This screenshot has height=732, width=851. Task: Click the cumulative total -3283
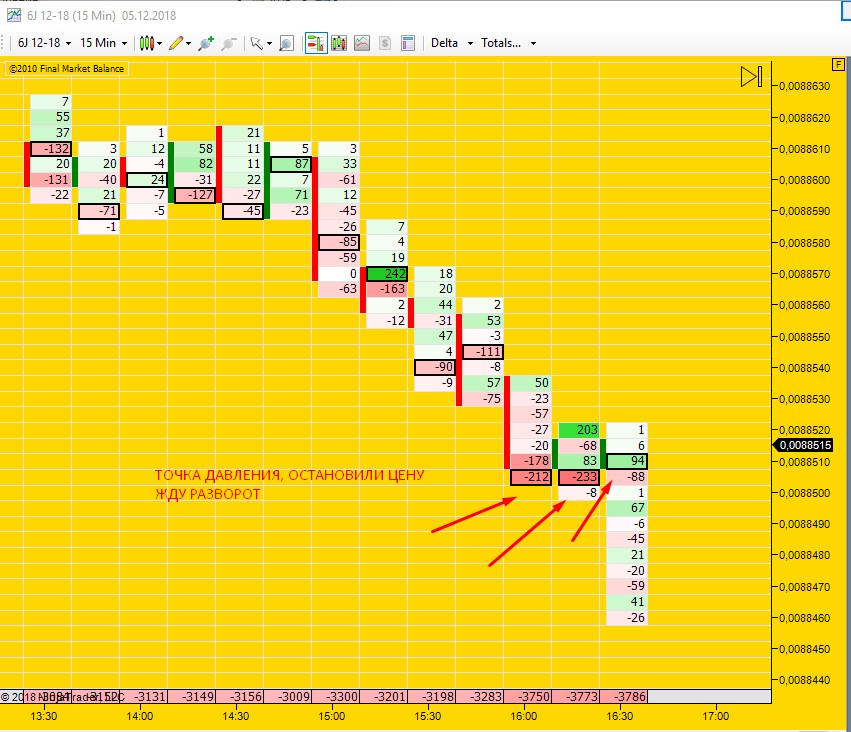(x=480, y=696)
